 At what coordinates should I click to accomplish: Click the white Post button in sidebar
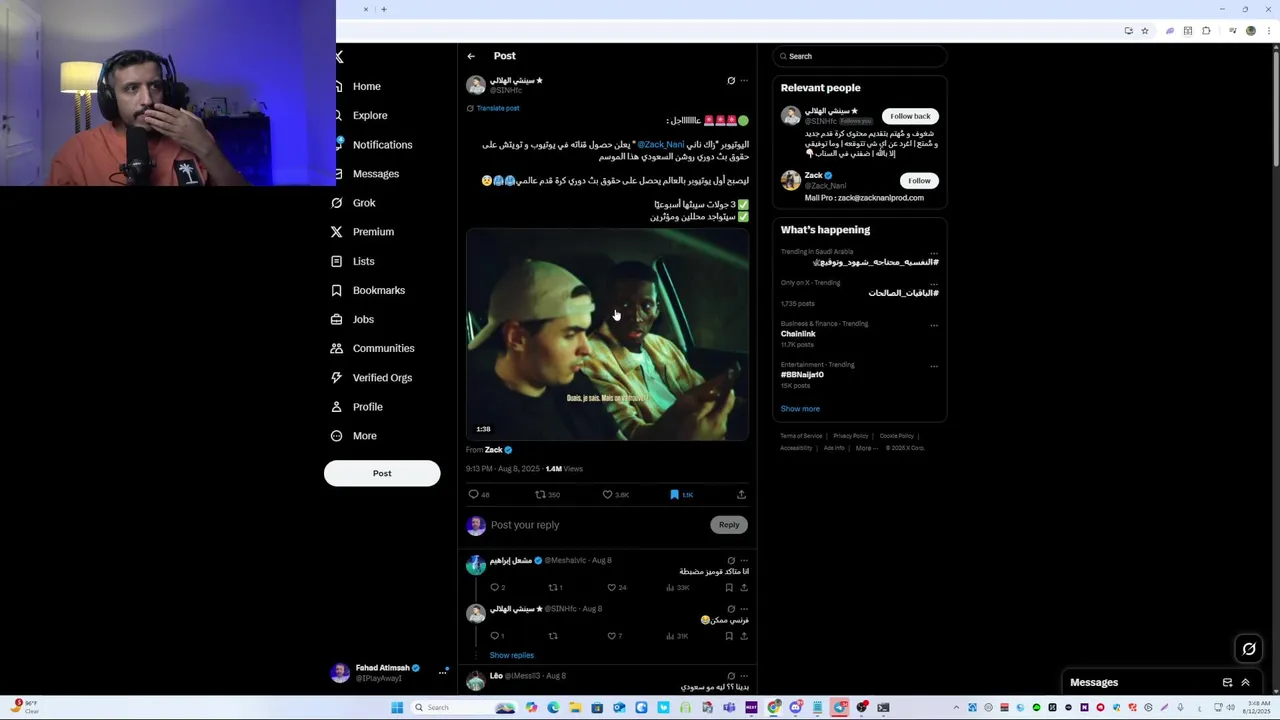(x=382, y=473)
